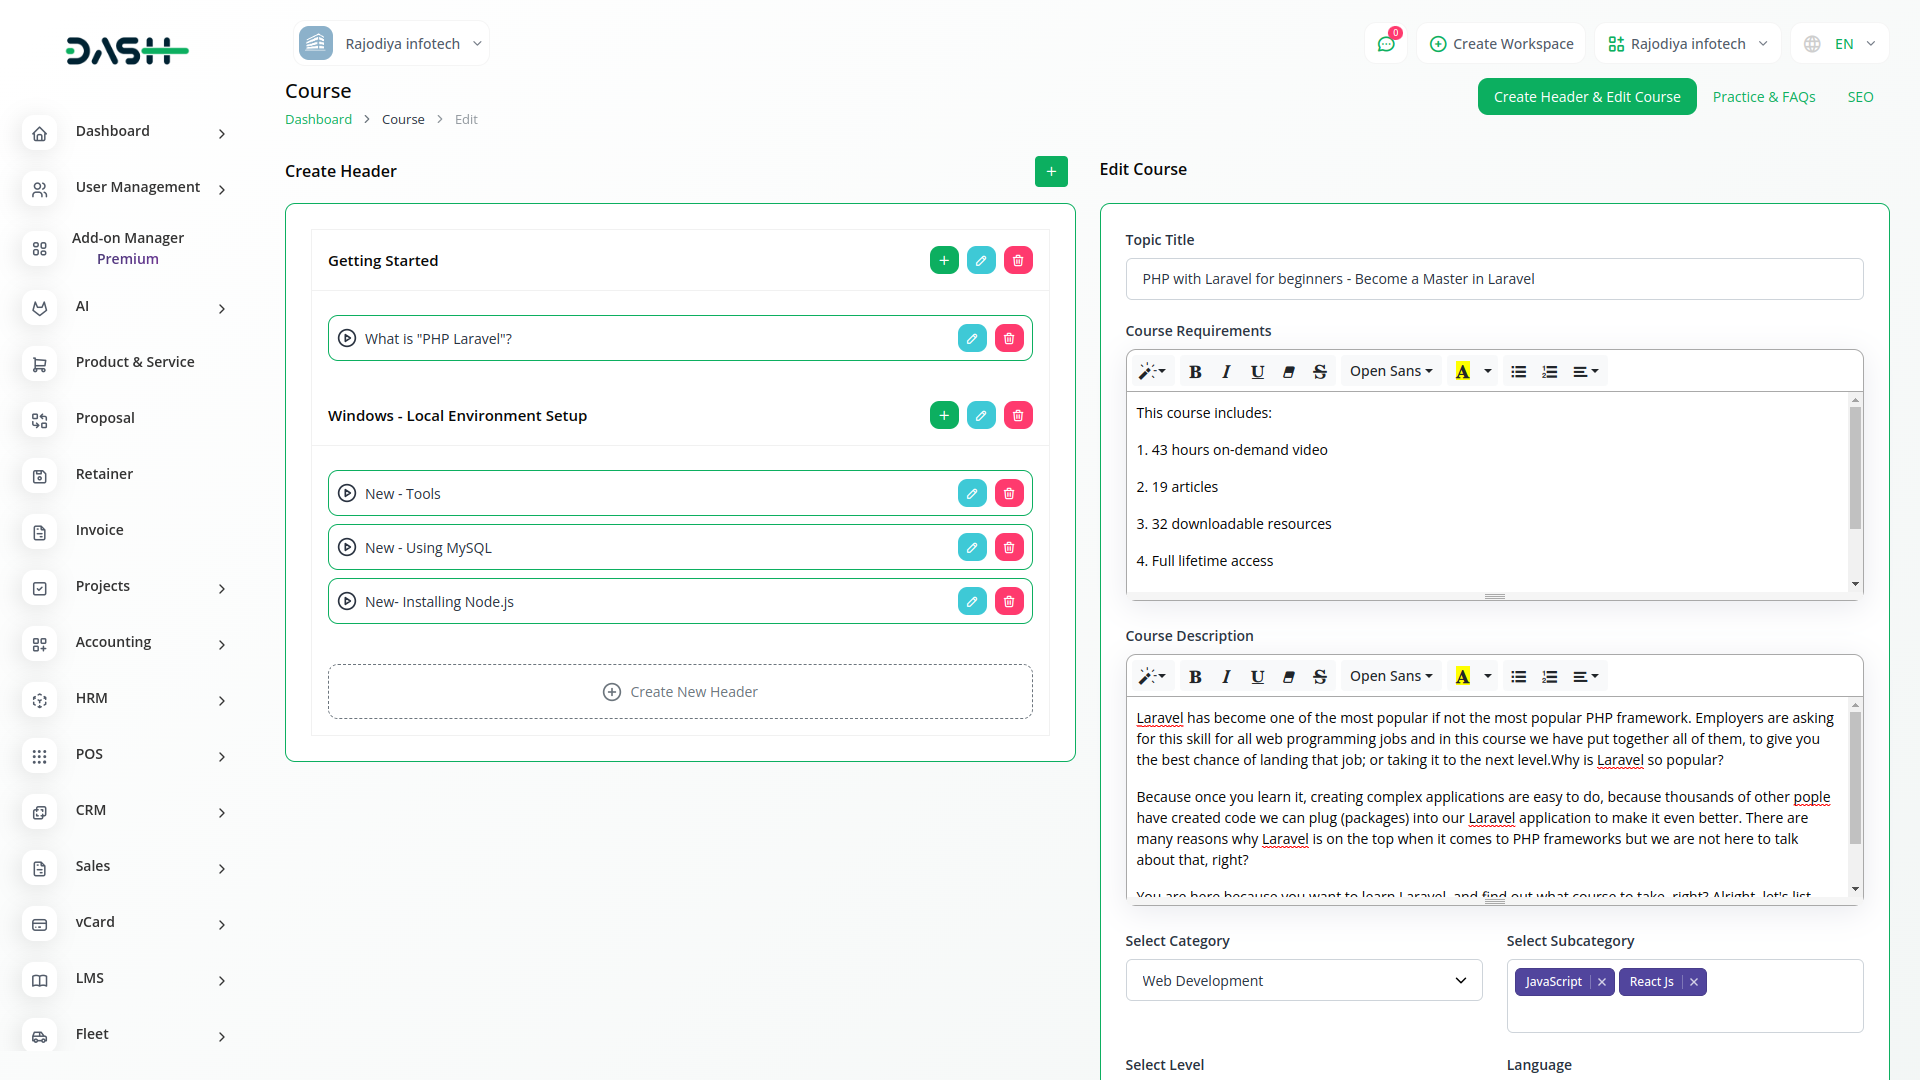1920x1080 pixels.
Task: Open Open Sans font dropdown in Course Requirements
Action: click(x=1390, y=371)
